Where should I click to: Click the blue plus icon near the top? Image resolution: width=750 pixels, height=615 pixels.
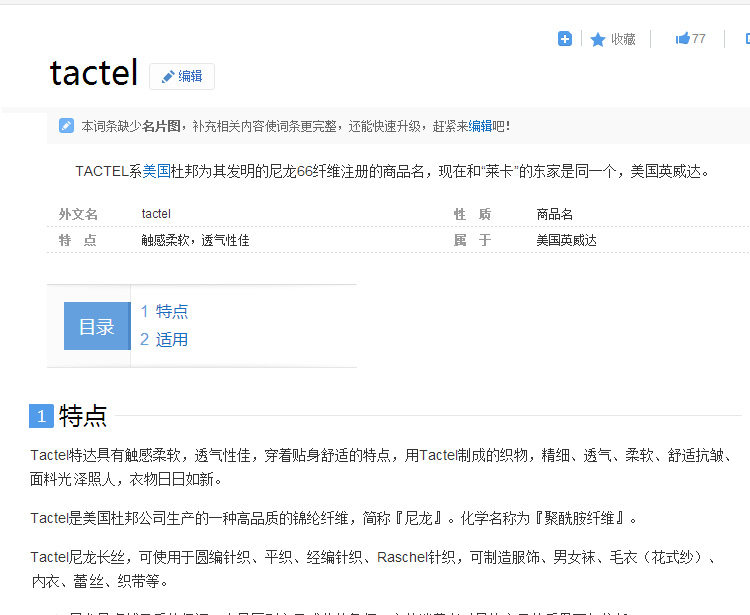(565, 39)
